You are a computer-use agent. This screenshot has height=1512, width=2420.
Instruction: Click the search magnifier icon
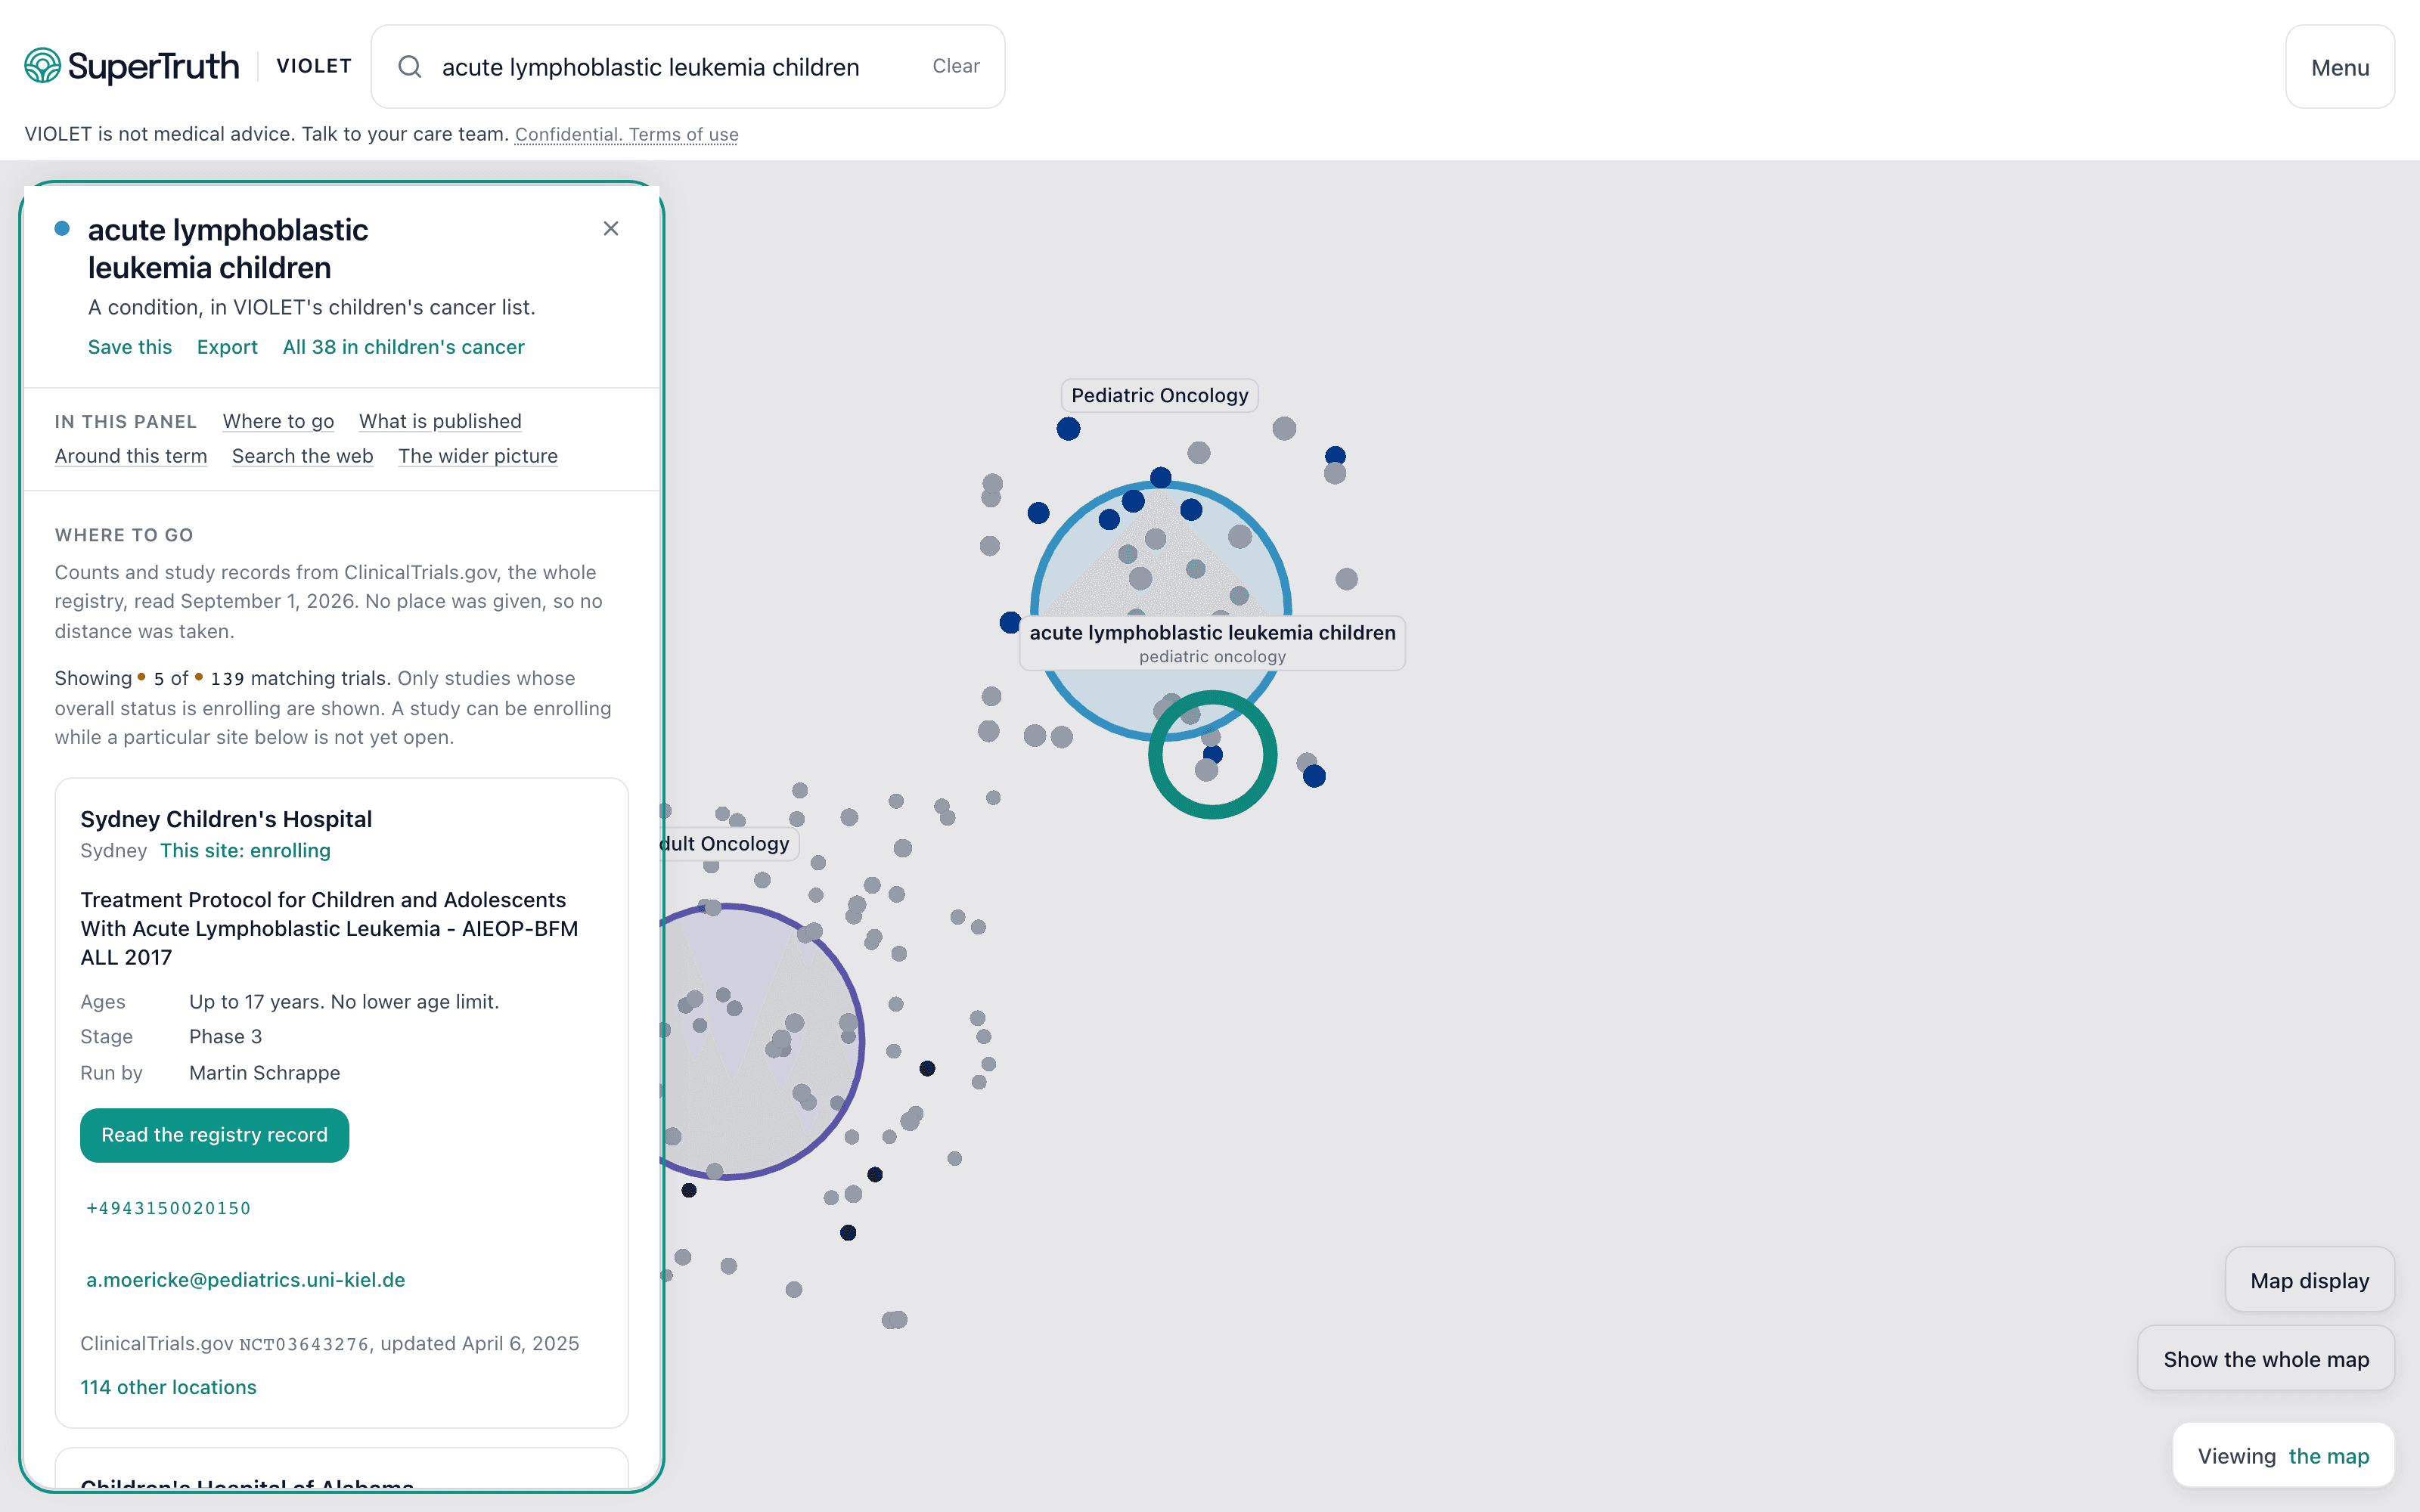pos(410,67)
